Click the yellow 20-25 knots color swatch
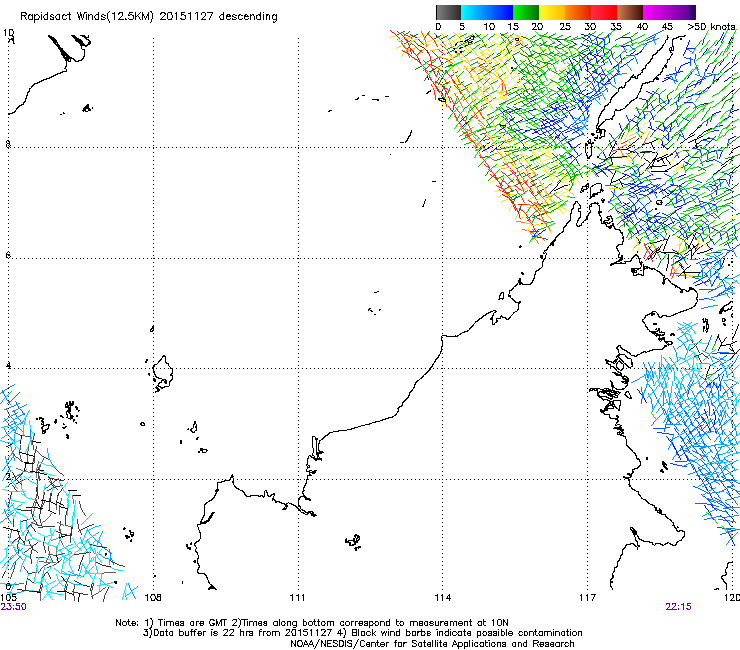This screenshot has height=650, width=740. pos(552,12)
